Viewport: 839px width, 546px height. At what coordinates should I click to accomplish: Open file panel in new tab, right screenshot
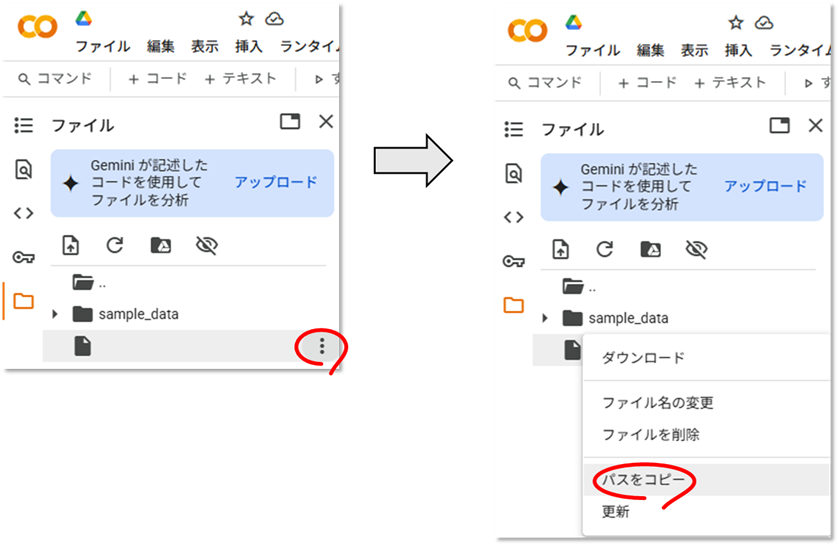tap(780, 125)
